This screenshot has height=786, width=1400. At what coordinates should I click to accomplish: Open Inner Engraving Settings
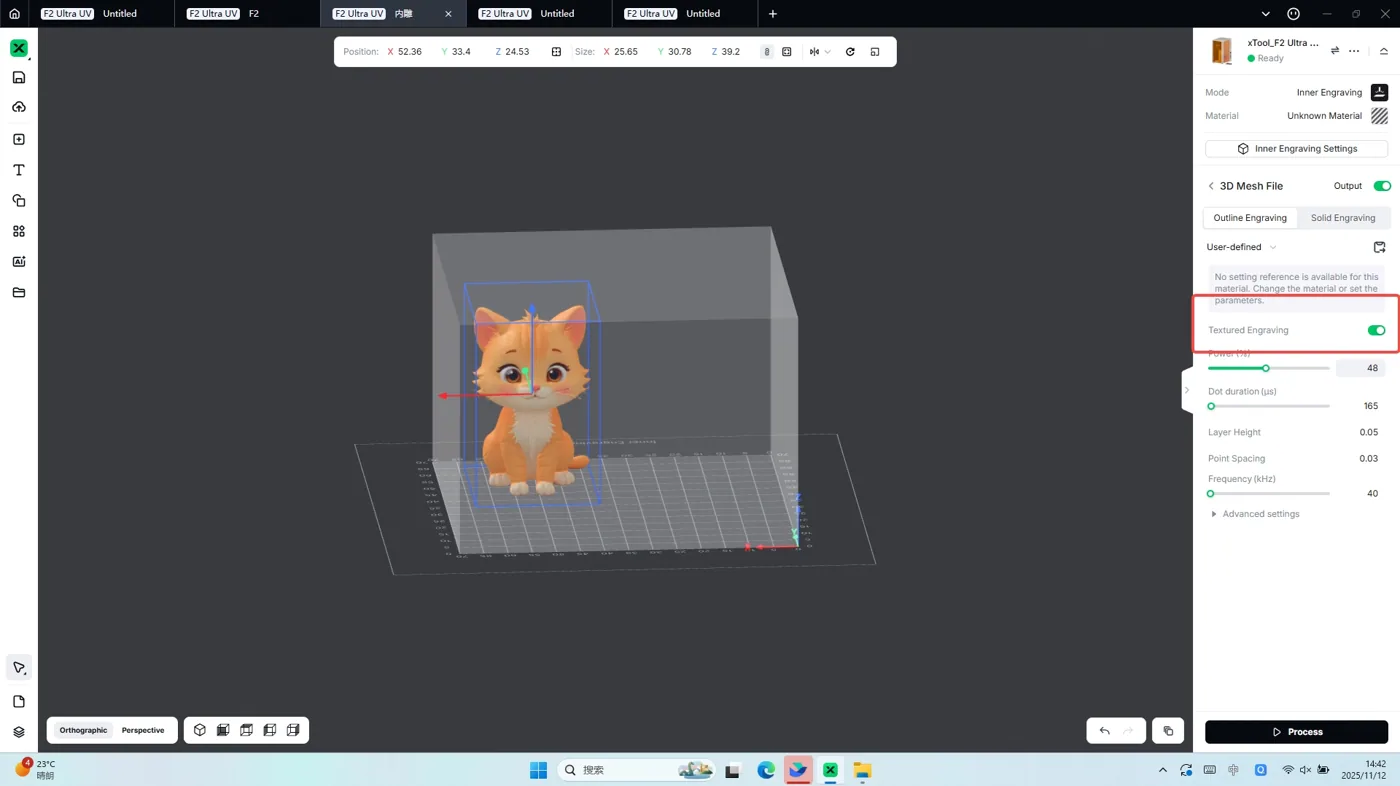(x=1296, y=149)
